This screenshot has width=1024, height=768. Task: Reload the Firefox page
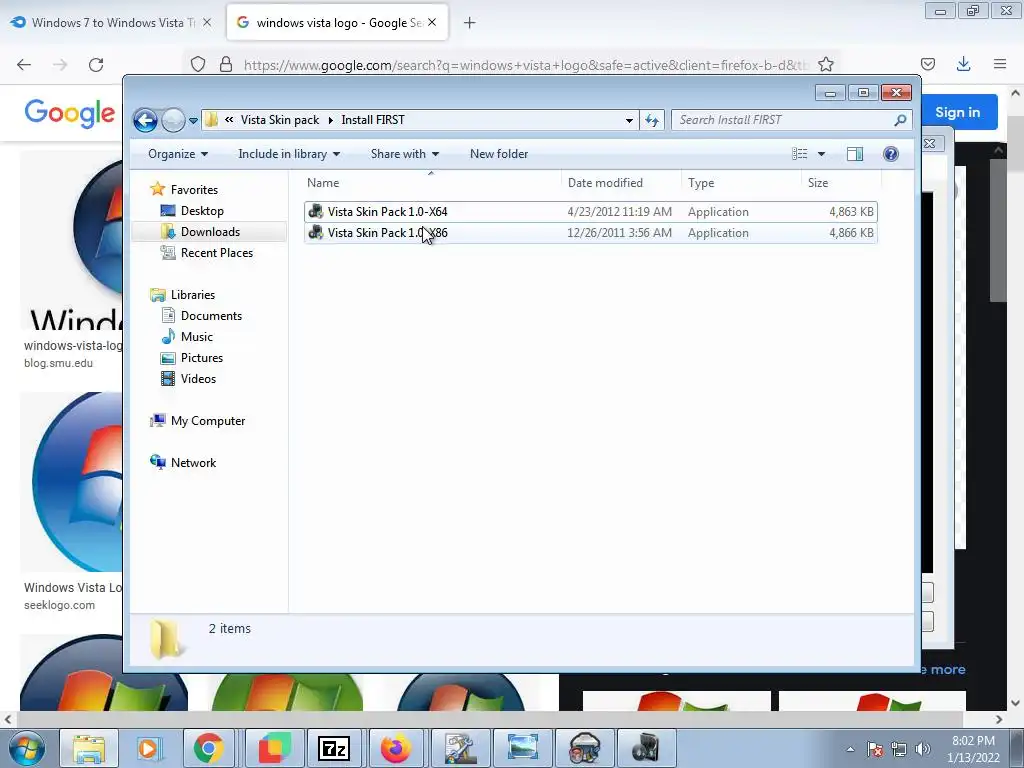[x=96, y=65]
